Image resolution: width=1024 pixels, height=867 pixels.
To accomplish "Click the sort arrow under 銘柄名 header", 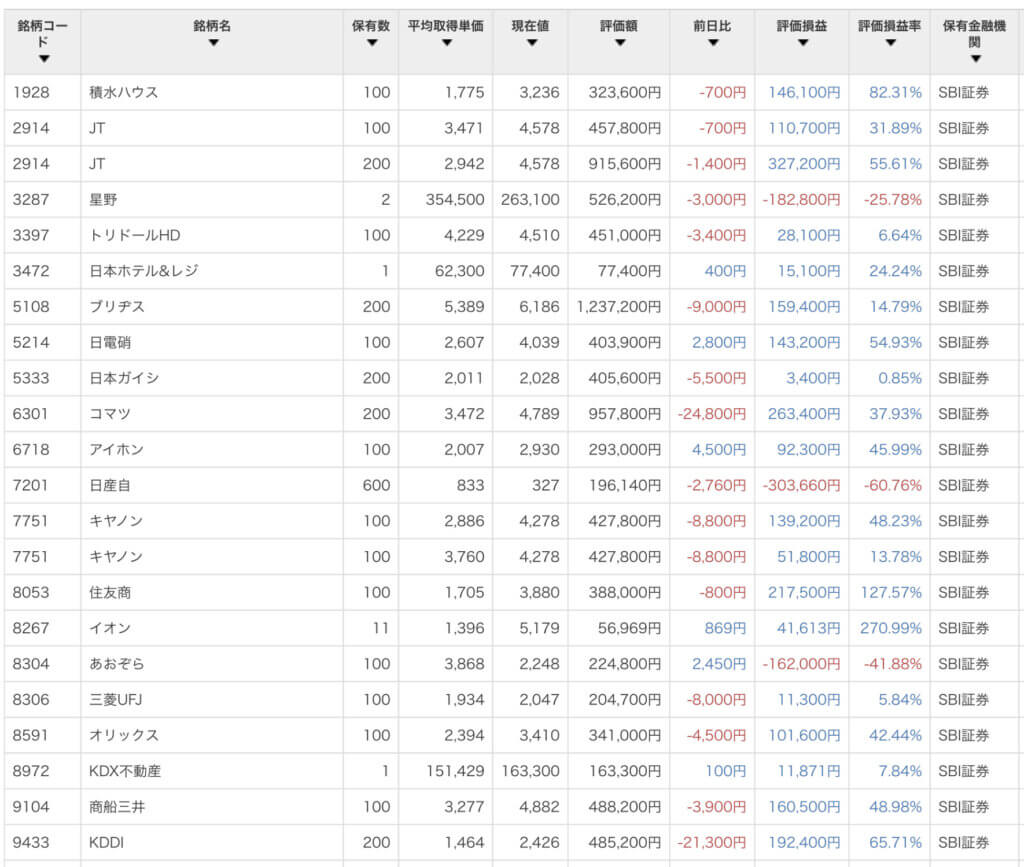I will (x=212, y=43).
